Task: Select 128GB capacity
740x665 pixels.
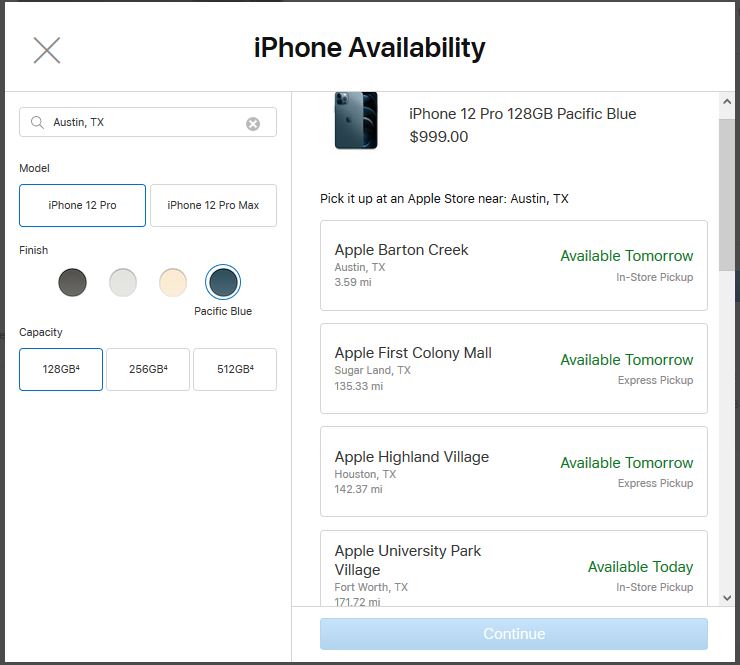Action: 61,370
